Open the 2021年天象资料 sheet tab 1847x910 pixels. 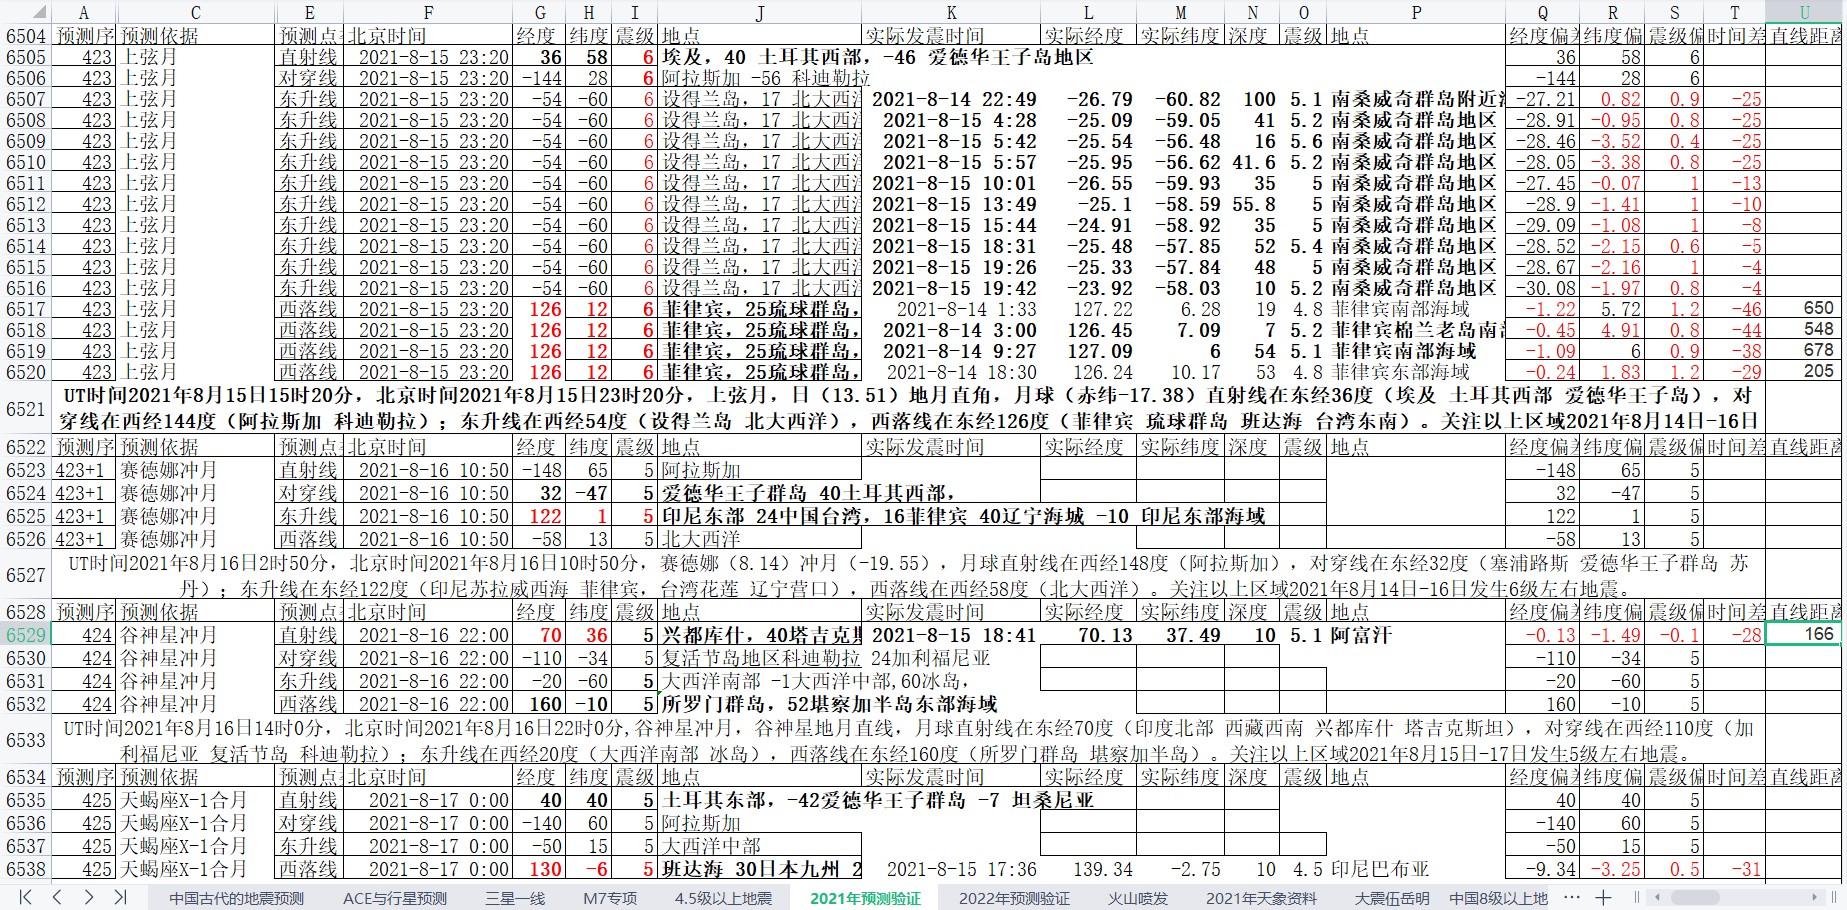click(x=1261, y=898)
